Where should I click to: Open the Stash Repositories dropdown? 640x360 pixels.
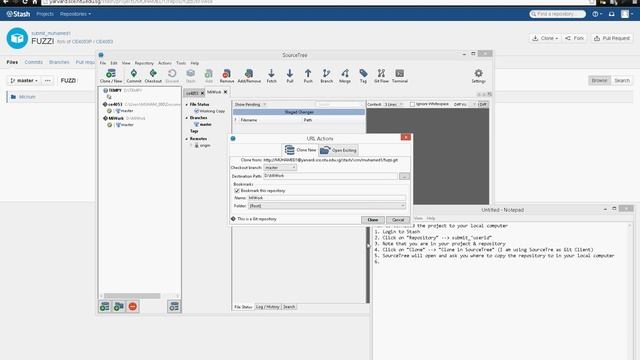click(76, 14)
